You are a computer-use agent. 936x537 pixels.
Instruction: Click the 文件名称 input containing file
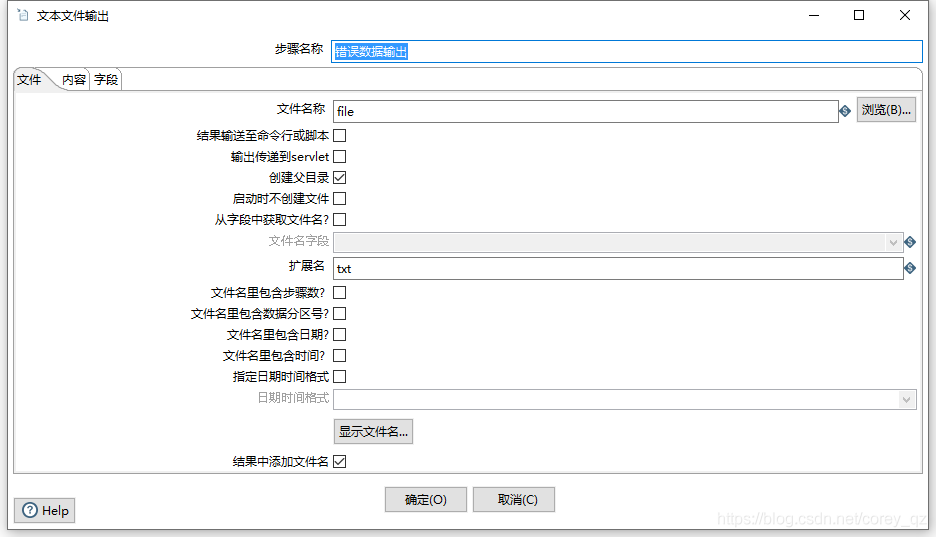(x=586, y=112)
